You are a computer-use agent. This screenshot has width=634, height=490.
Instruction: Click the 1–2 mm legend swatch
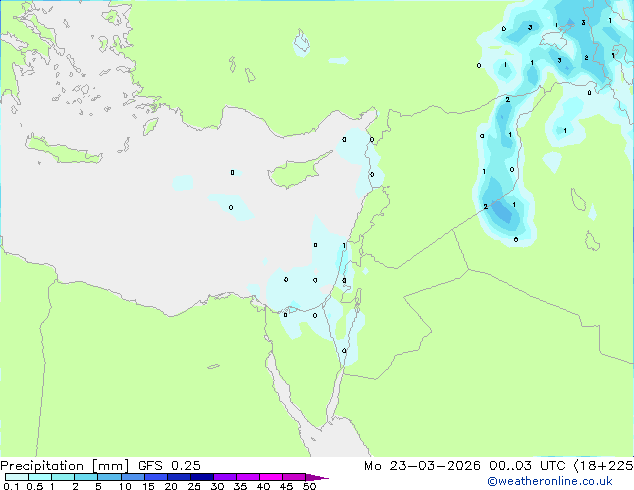pyautogui.click(x=63, y=477)
